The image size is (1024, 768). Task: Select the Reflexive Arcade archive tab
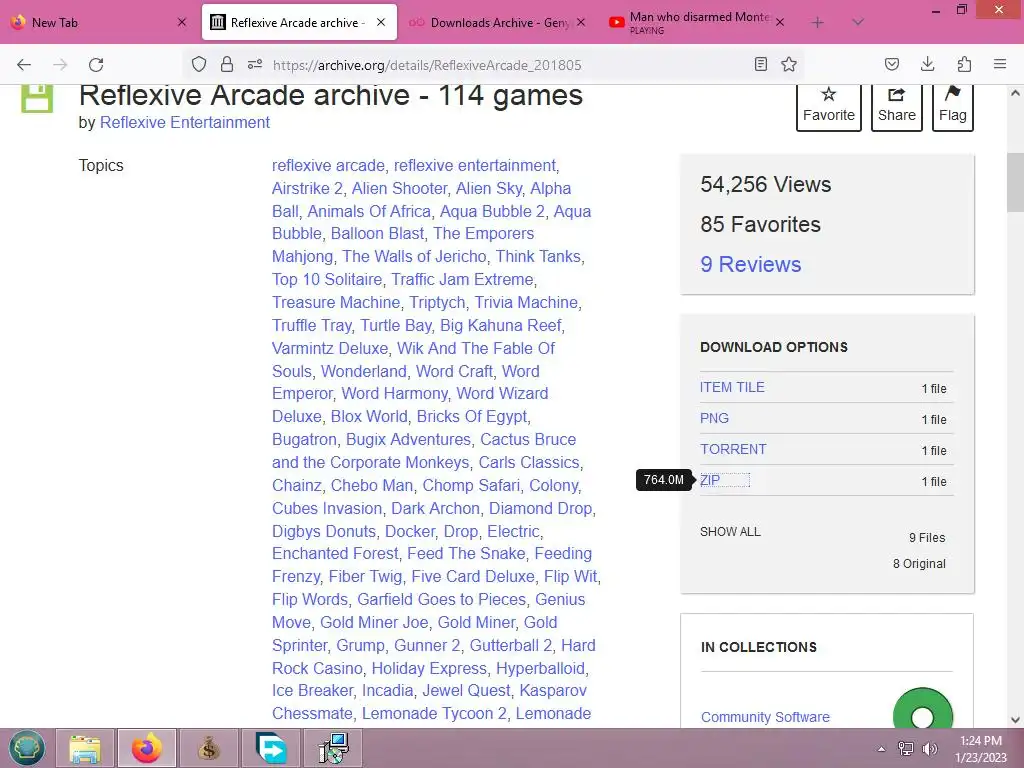[299, 22]
